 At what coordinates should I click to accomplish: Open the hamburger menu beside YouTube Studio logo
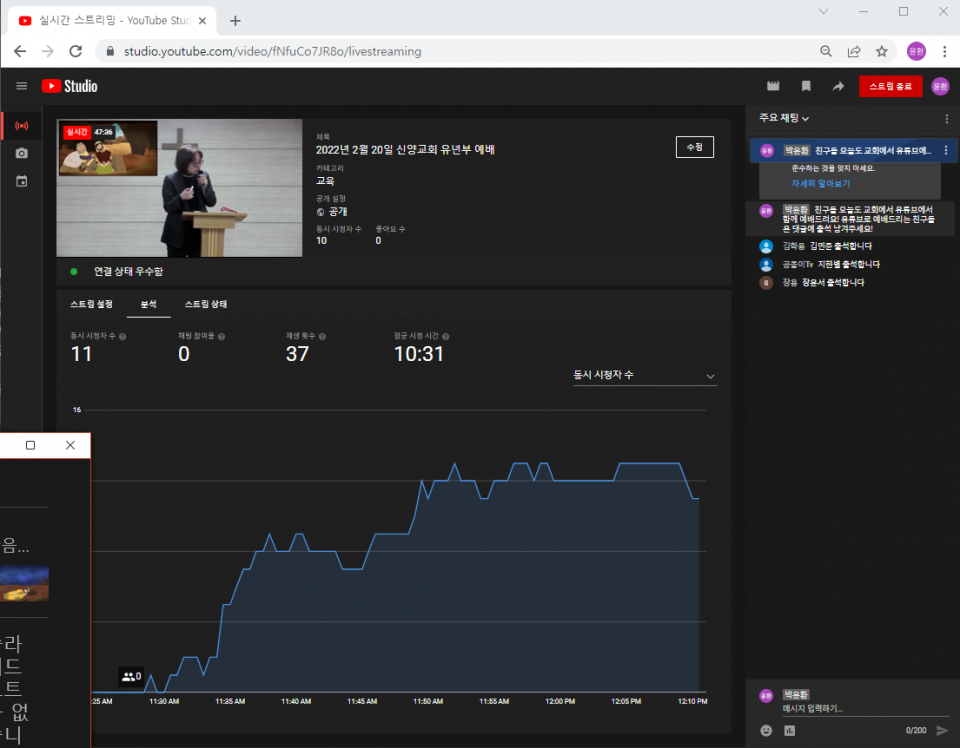point(22,86)
